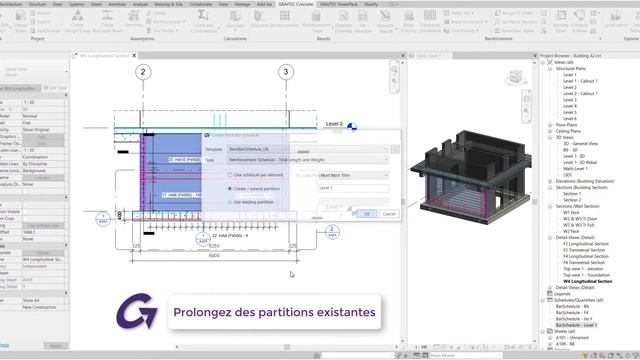Open the Diagrams results tool

(259, 20)
